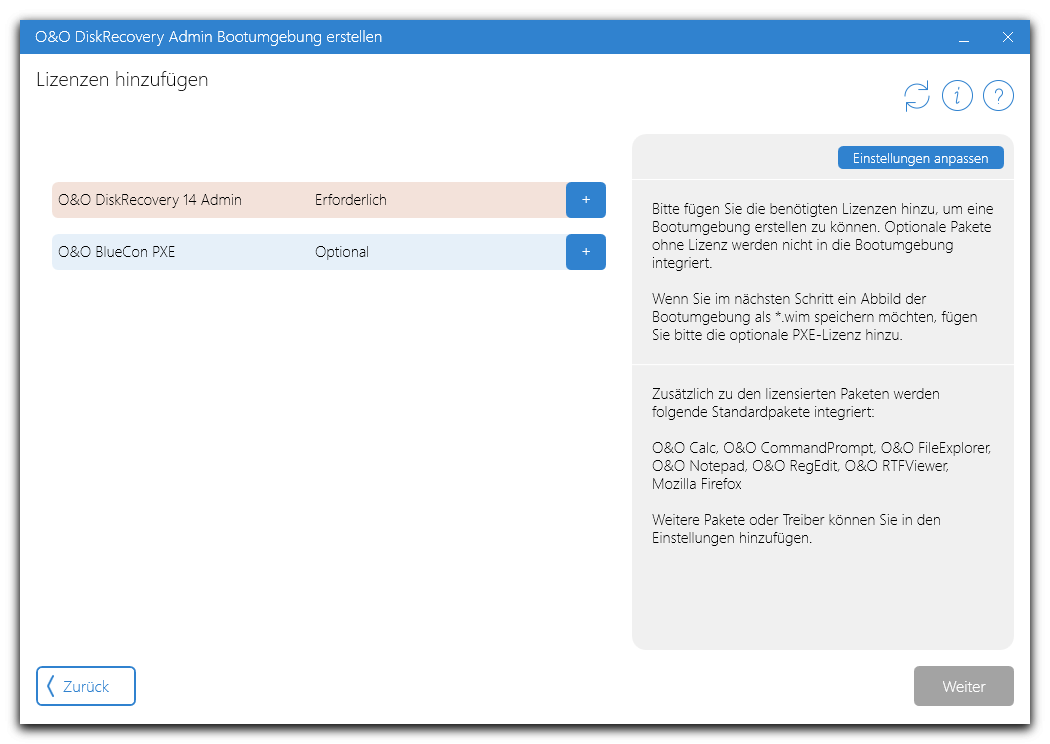Click the paragraph starting Wenn Sie im nächsten Schritt
This screenshot has height=744, width=1050.
[815, 317]
